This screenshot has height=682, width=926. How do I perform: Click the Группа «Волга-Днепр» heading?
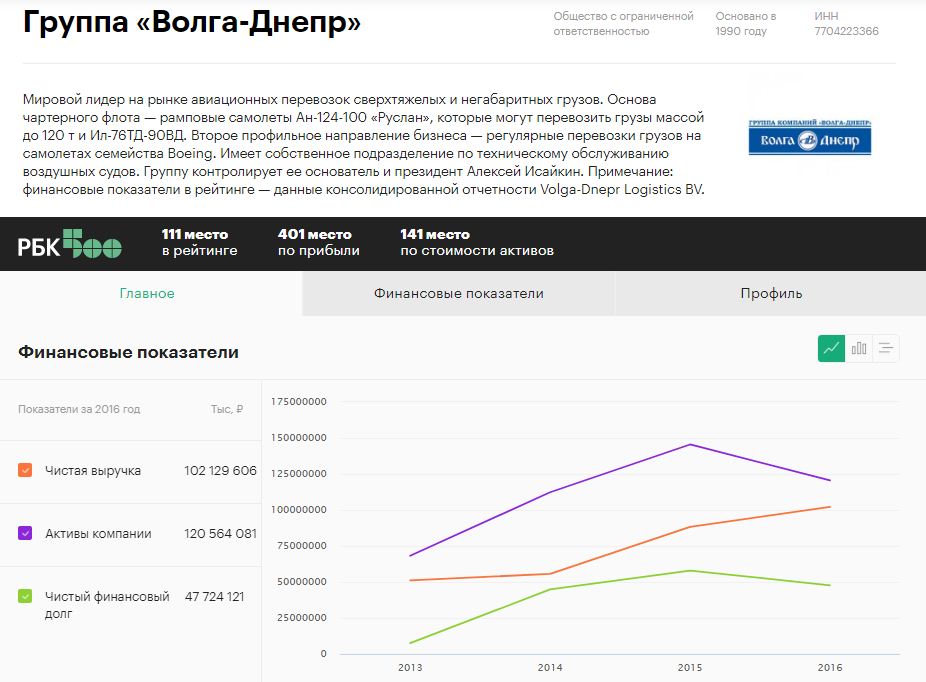(191, 23)
